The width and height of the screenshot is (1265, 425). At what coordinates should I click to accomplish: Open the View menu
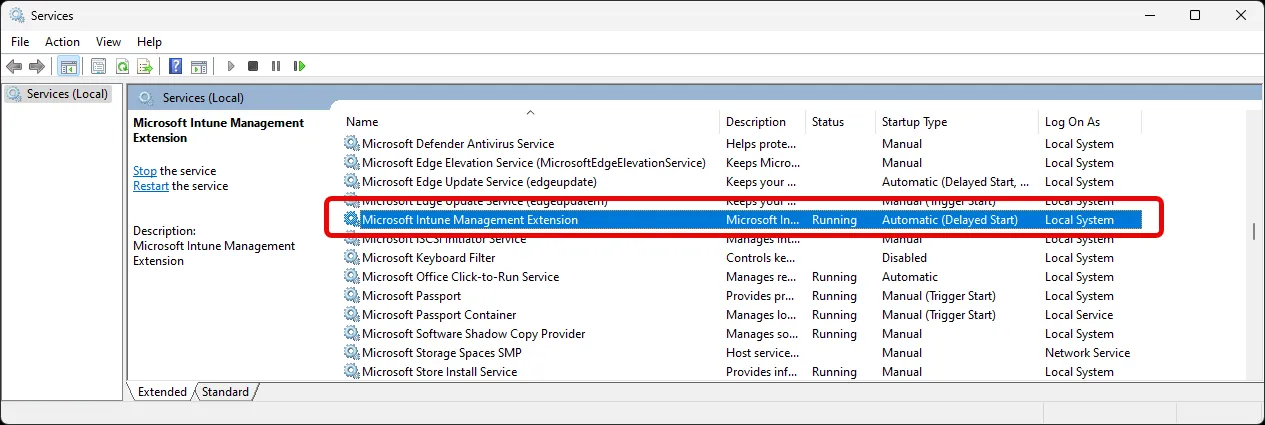tap(108, 42)
